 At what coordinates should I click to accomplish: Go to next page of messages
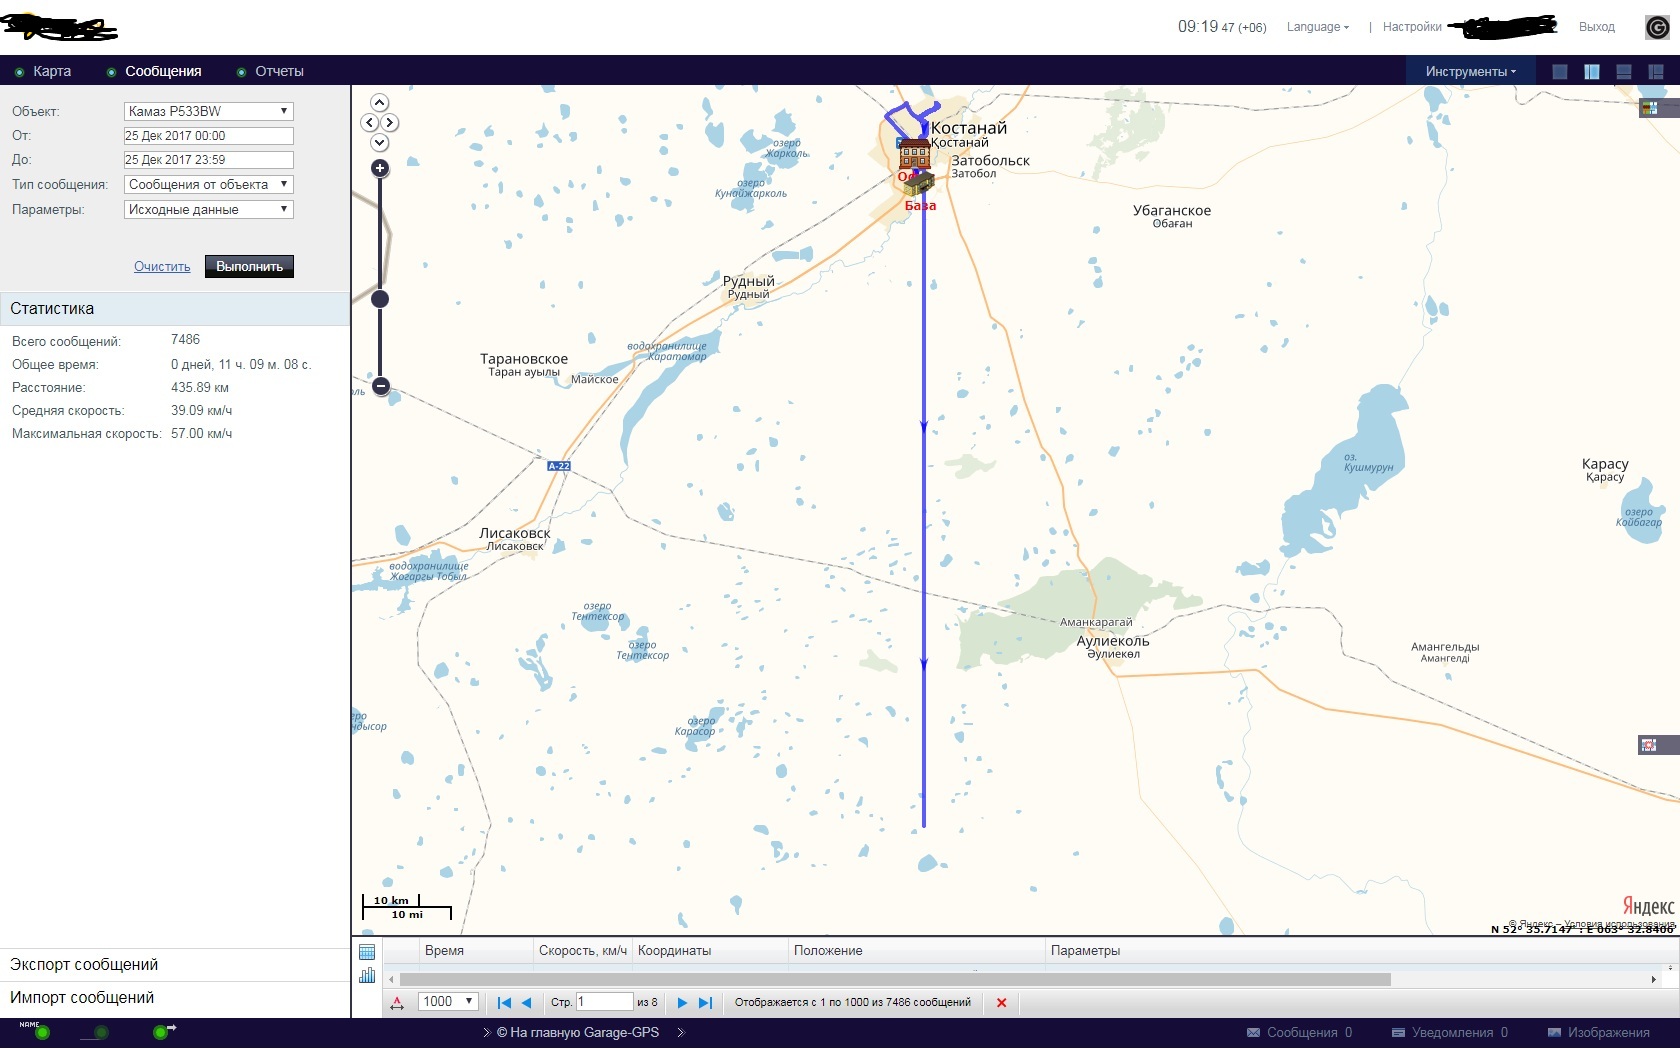coord(682,1002)
